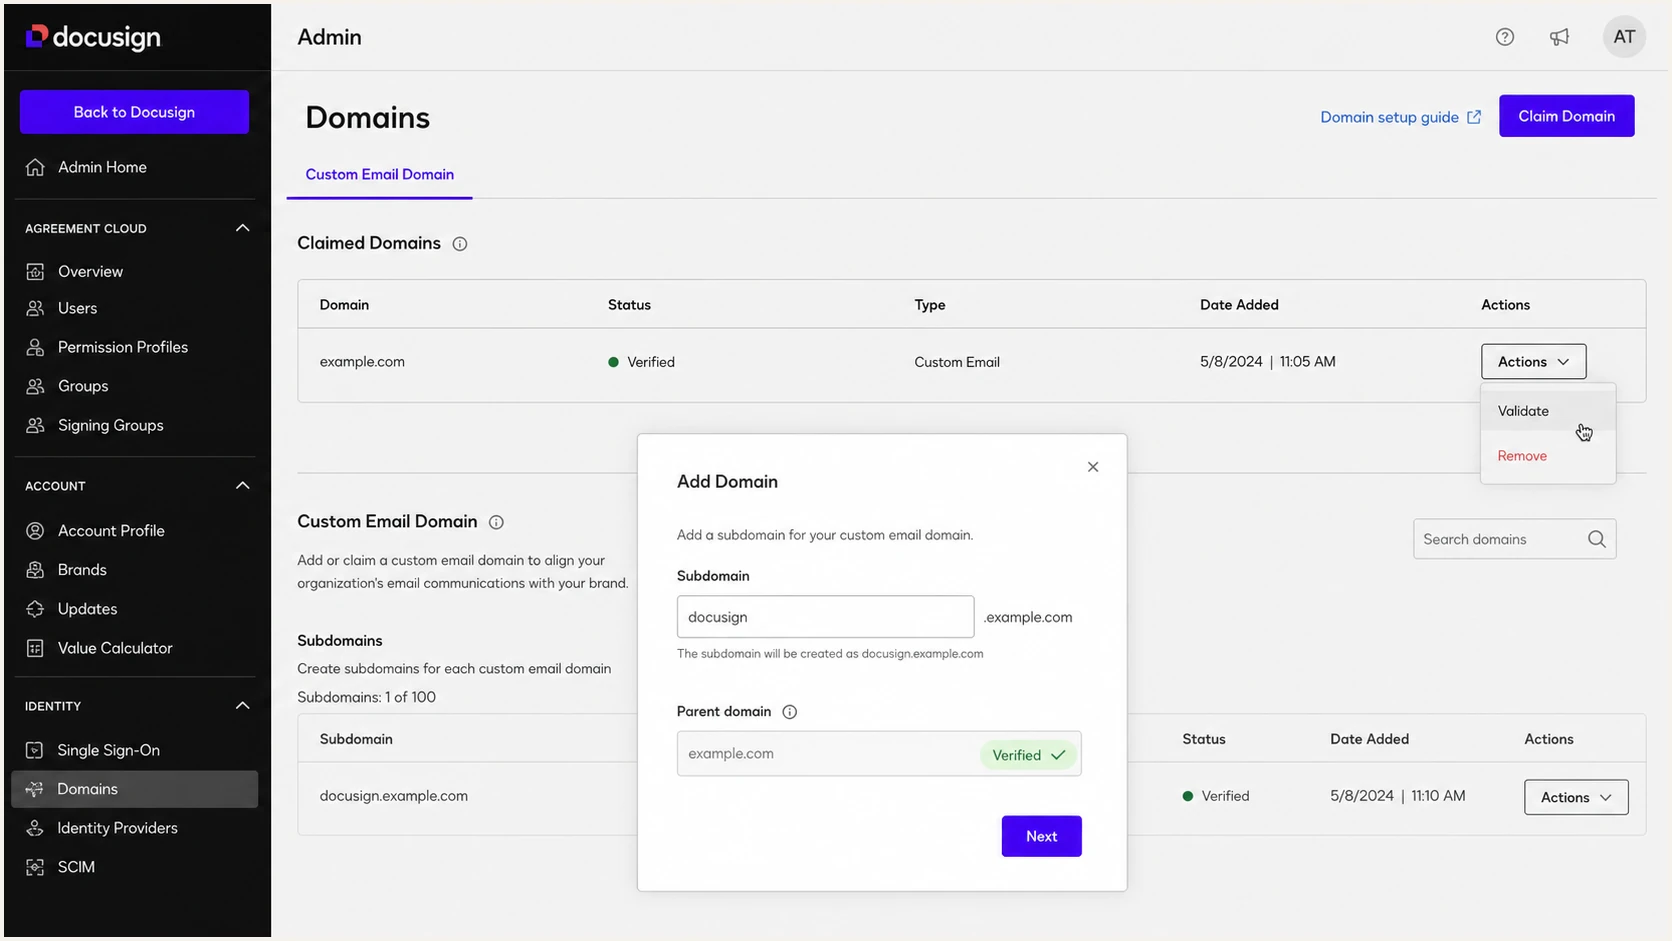Open Admin Home in the sidebar
This screenshot has height=941, width=1672.
point(102,167)
